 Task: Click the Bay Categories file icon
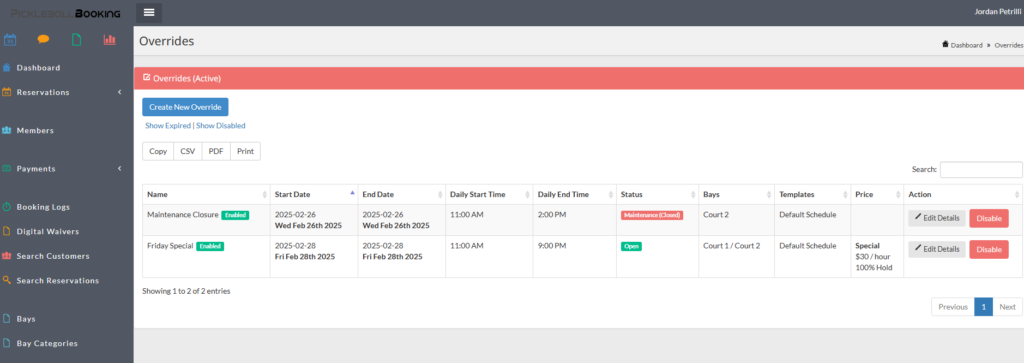(x=7, y=343)
